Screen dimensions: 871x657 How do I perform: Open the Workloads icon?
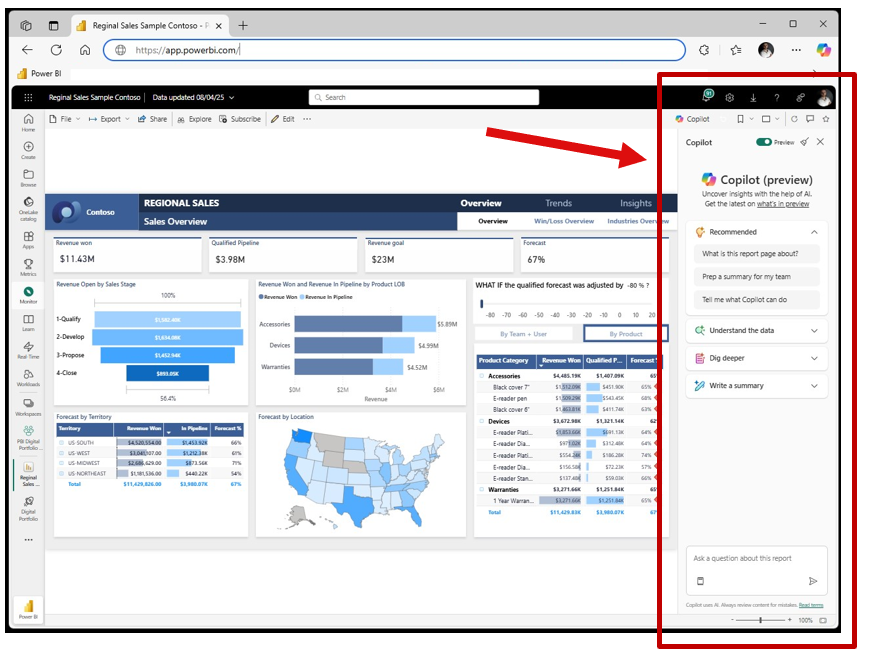coord(28,378)
